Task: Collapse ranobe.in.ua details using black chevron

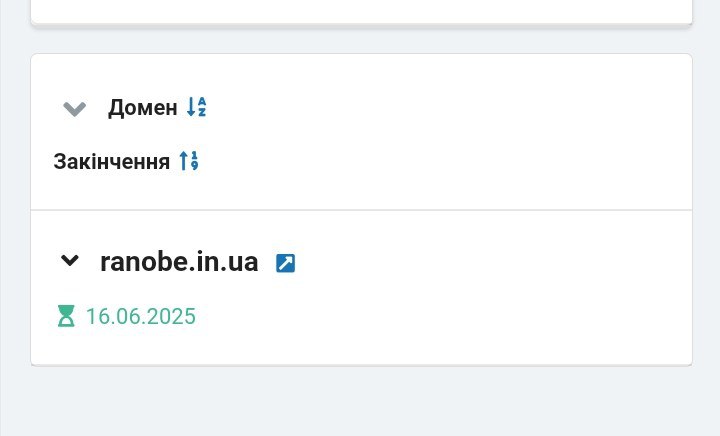Action: (70, 260)
